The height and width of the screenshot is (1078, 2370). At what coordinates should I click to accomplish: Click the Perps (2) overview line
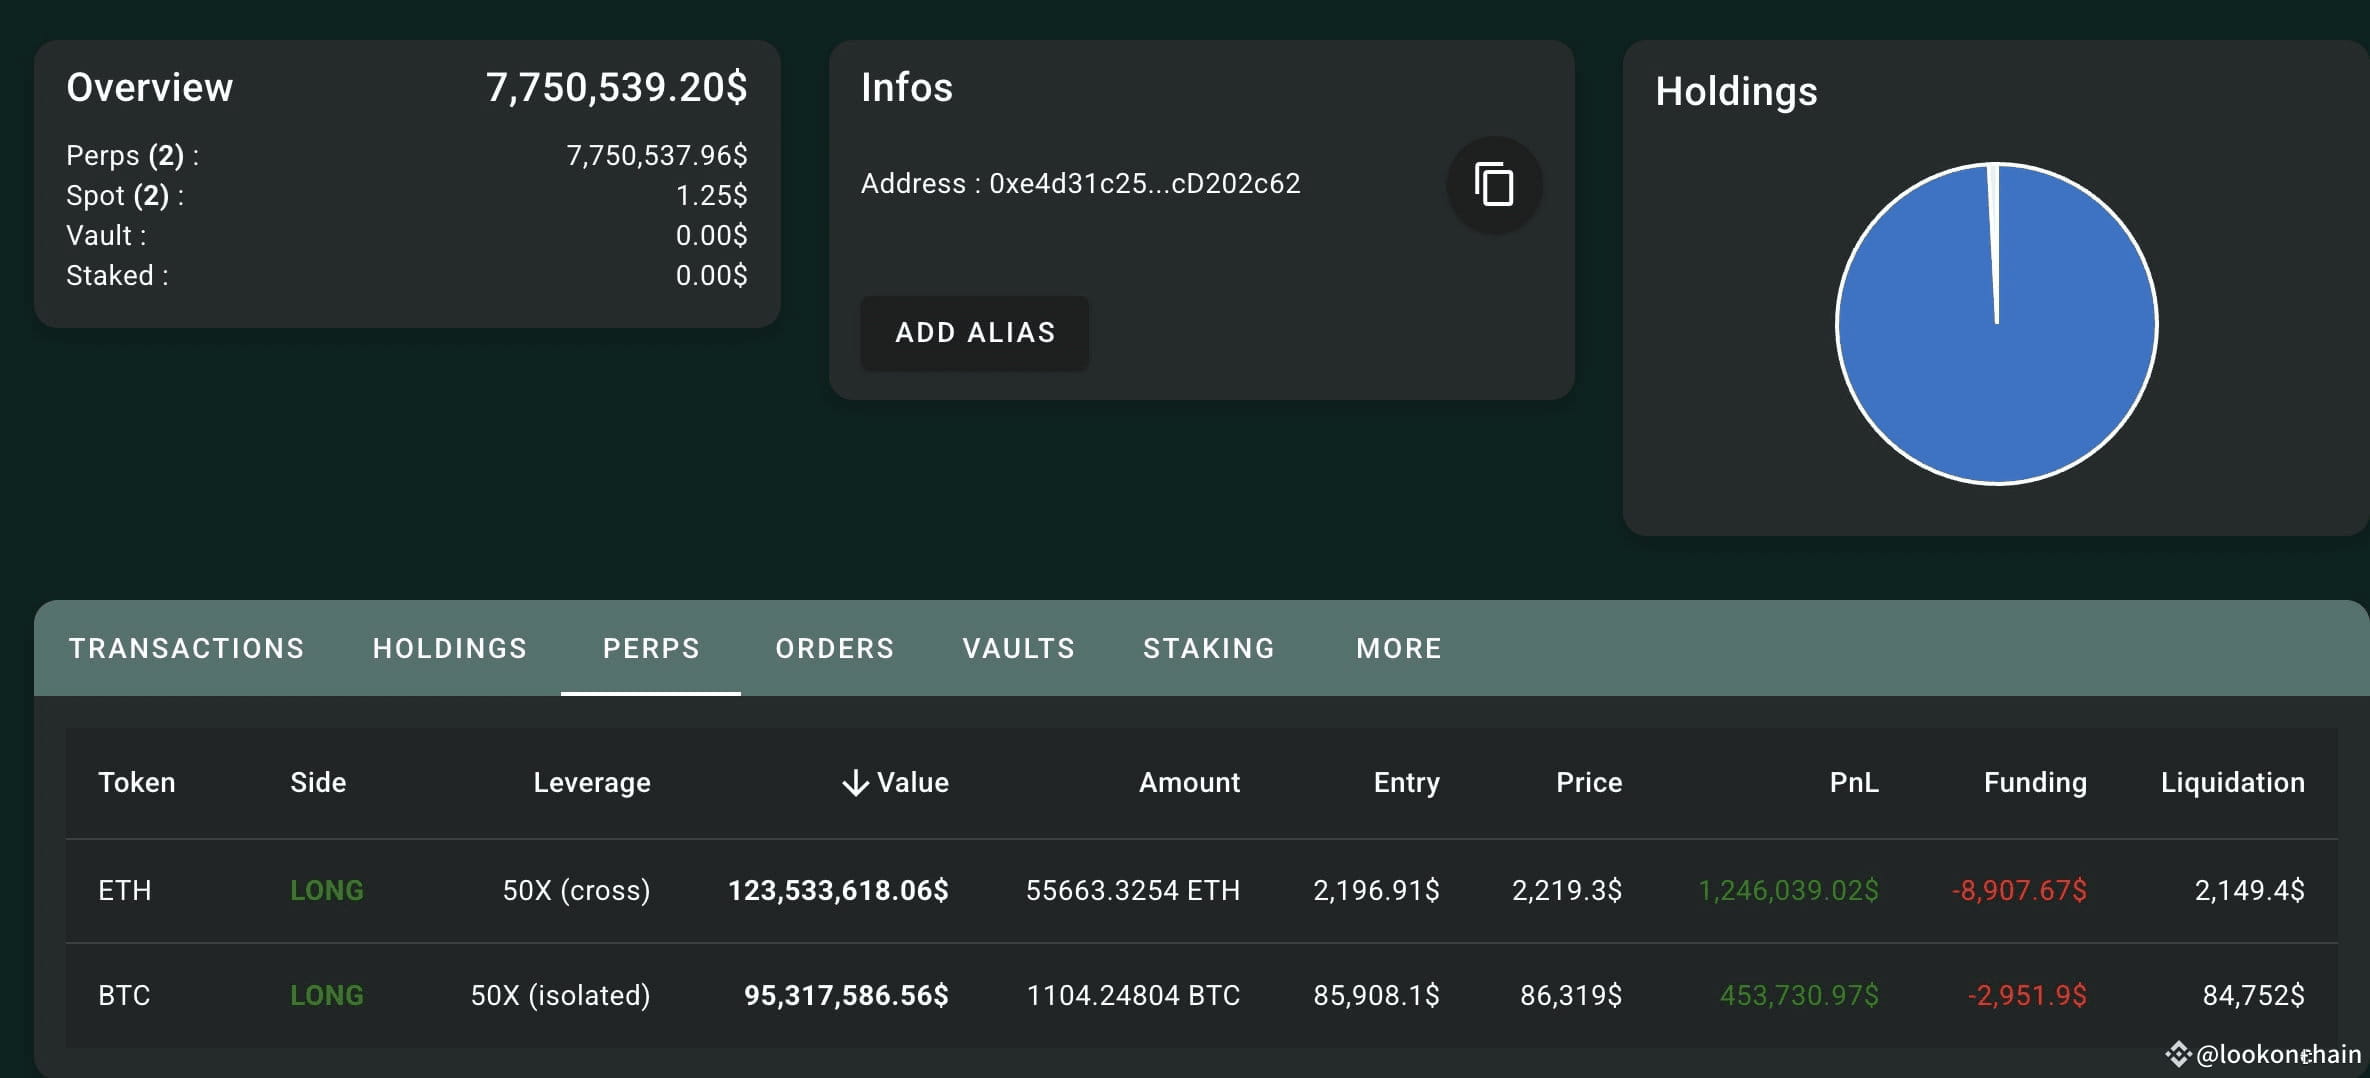407,155
